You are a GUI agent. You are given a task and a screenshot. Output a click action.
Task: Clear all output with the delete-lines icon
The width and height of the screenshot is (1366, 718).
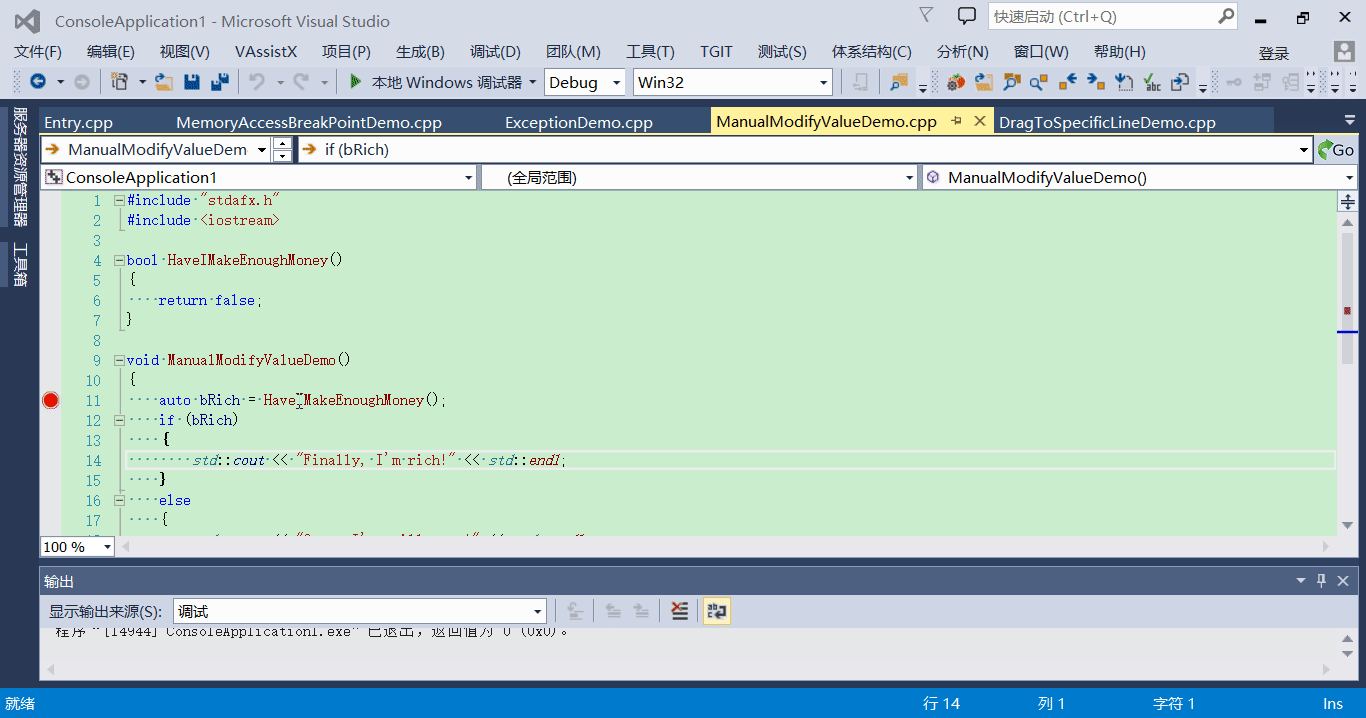point(679,610)
